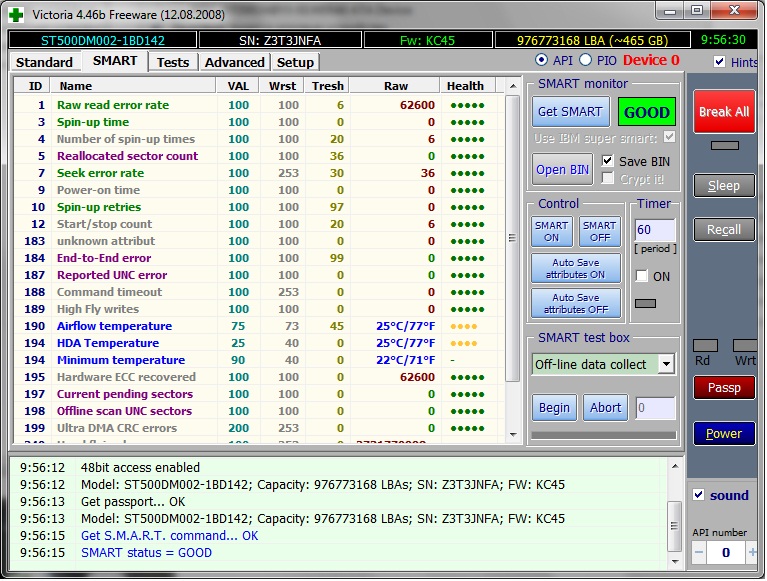Click the Name column header
The image size is (767, 581).
pos(133,86)
